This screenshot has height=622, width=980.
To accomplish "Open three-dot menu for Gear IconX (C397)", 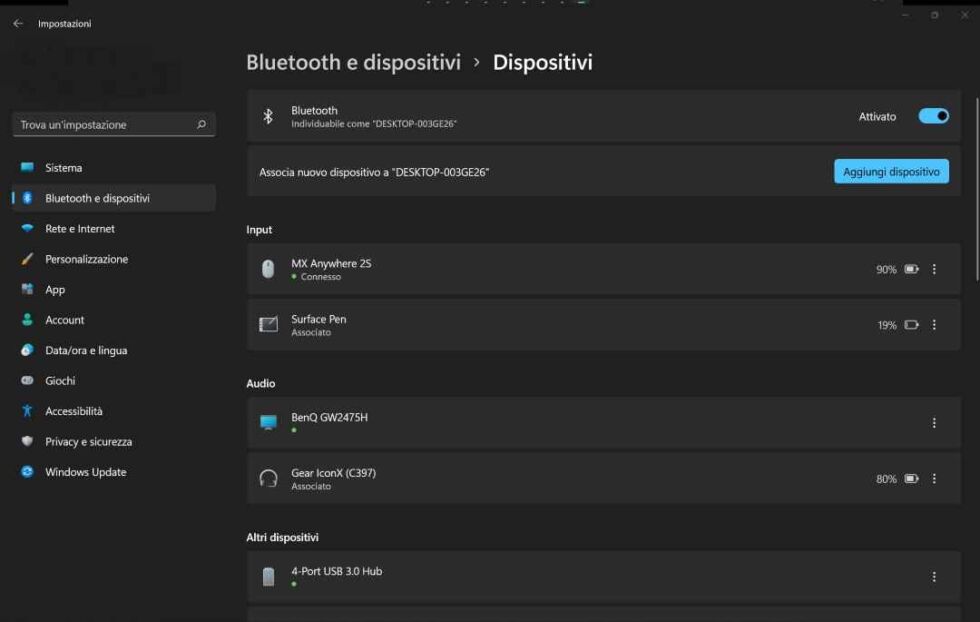I will (x=934, y=478).
